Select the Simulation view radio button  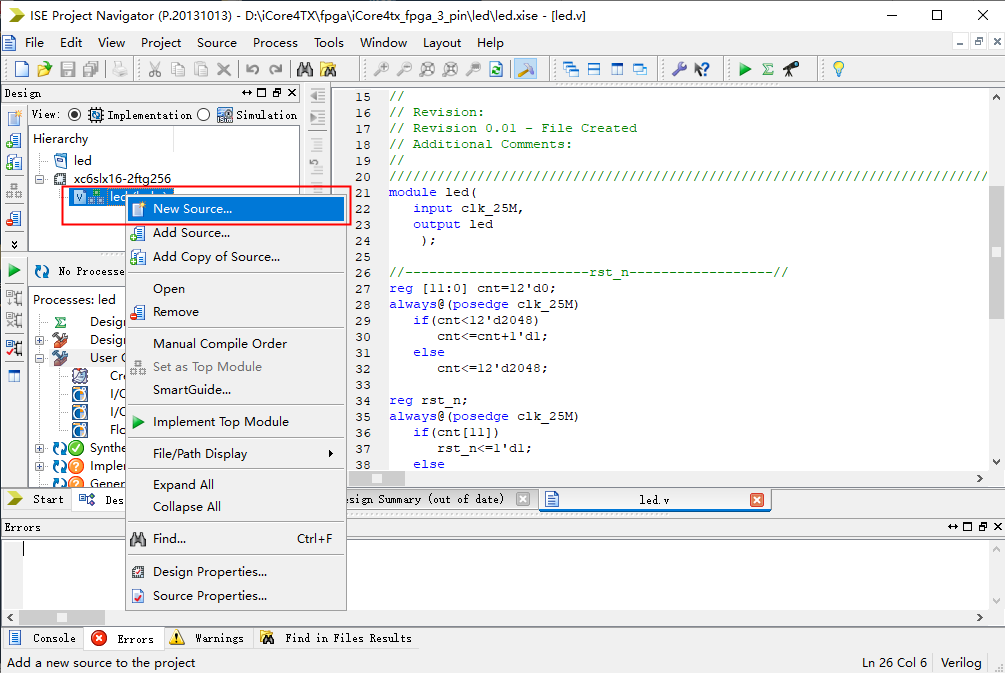pos(204,115)
